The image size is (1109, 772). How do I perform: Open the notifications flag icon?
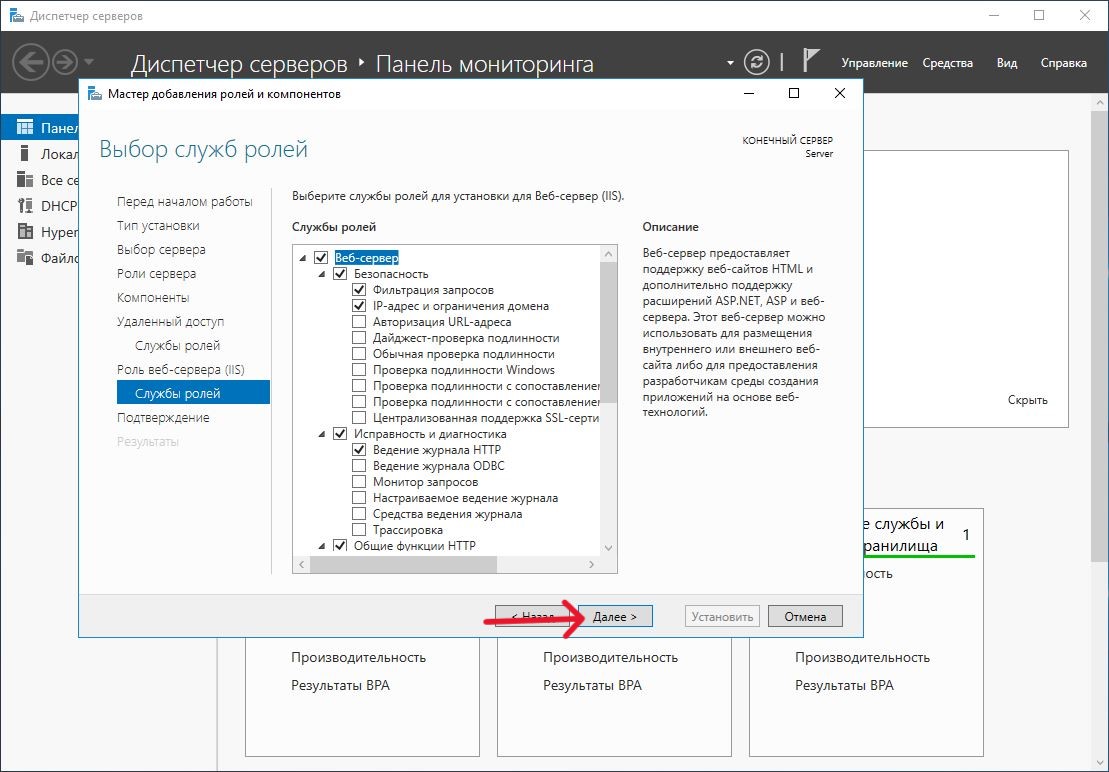pyautogui.click(x=811, y=61)
